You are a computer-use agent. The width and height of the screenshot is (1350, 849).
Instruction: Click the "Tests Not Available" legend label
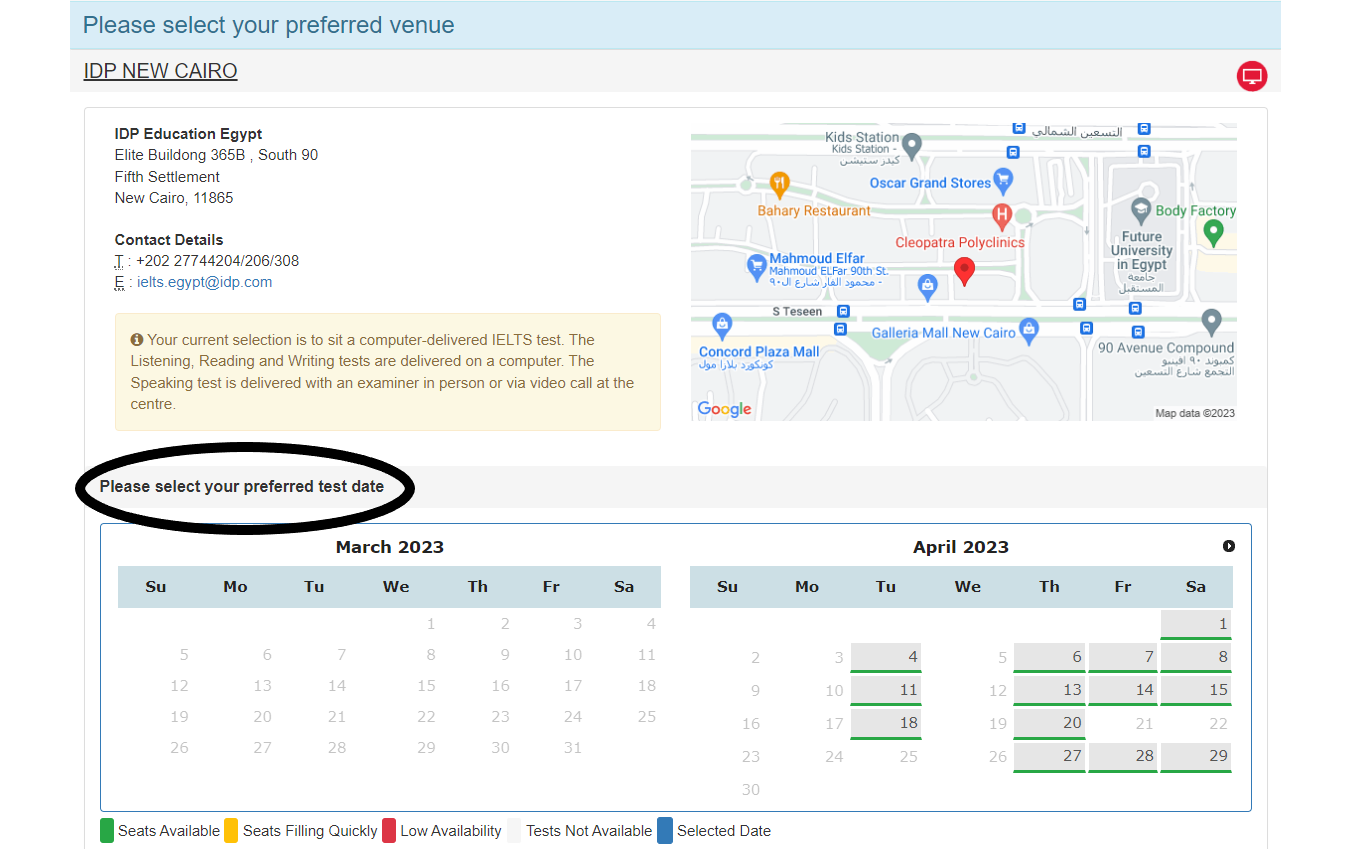click(589, 831)
